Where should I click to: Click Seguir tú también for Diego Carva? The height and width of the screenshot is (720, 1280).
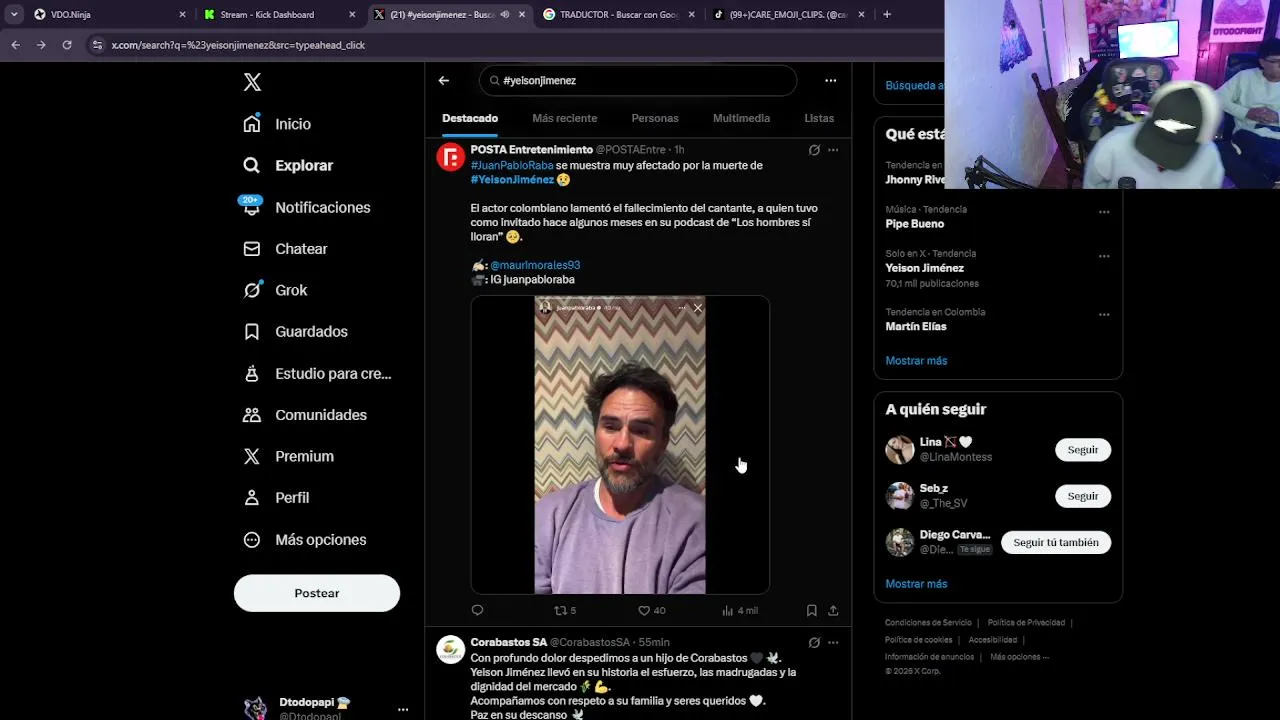[x=1056, y=542]
